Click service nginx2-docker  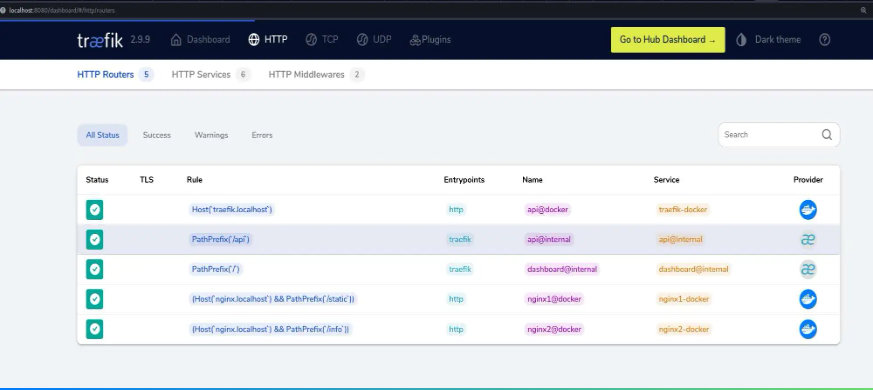pos(684,329)
